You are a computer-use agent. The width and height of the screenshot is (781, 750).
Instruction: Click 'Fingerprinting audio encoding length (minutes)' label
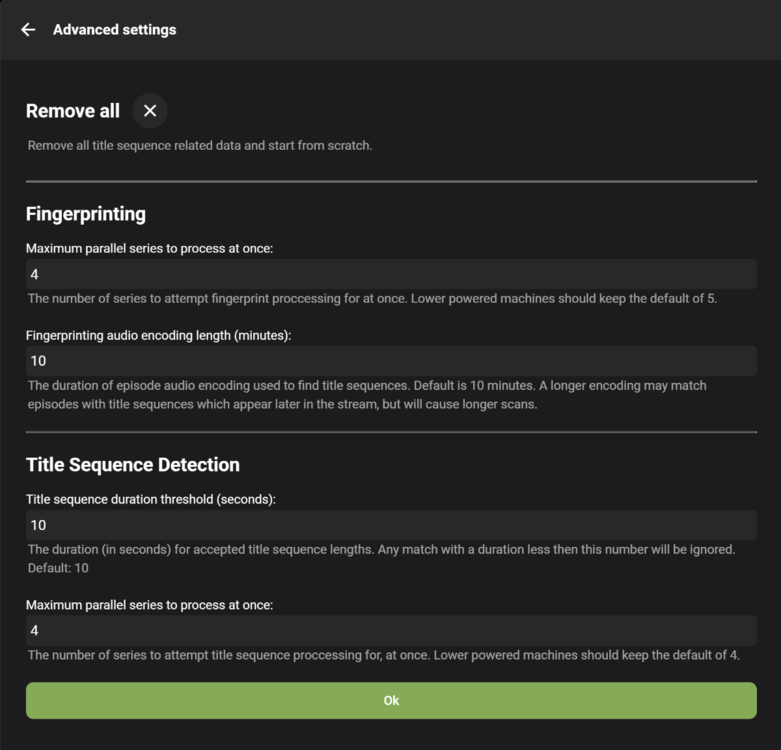[x=158, y=335]
